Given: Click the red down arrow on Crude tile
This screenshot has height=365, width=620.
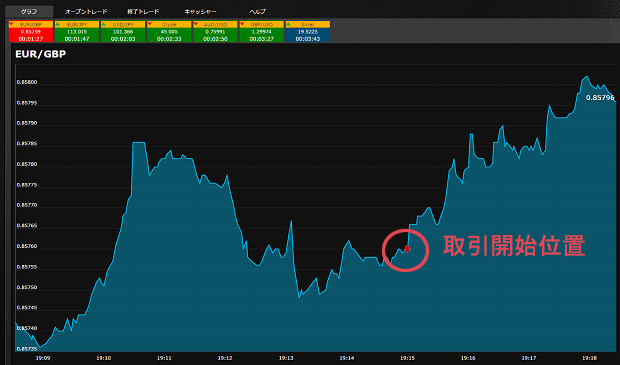Looking at the screenshot, I should [150, 24].
